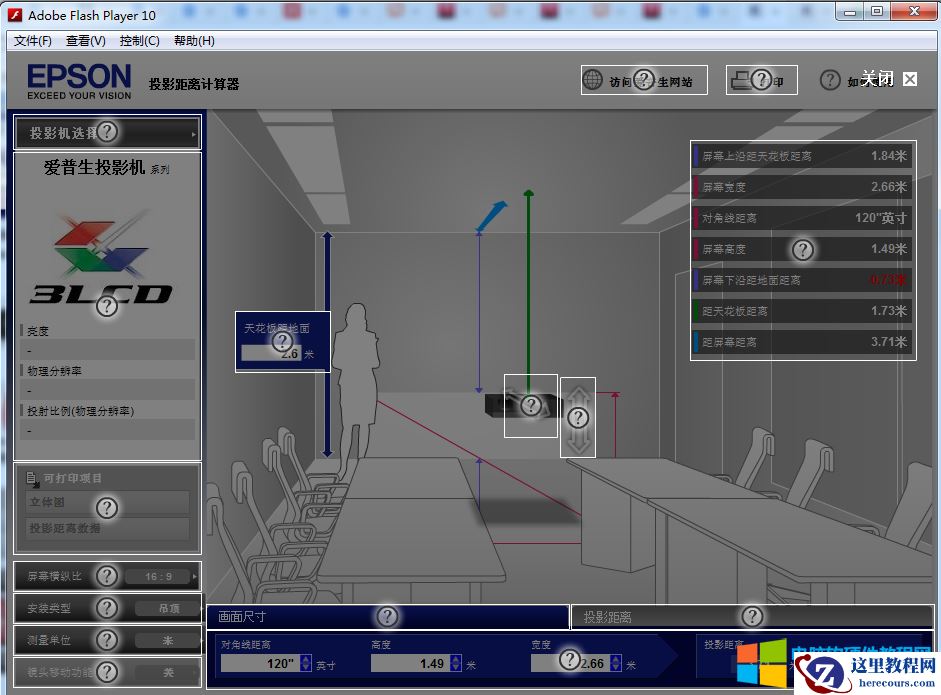Click the help mark on the 画面尺寸 tab
The width and height of the screenshot is (941, 695).
click(x=387, y=616)
